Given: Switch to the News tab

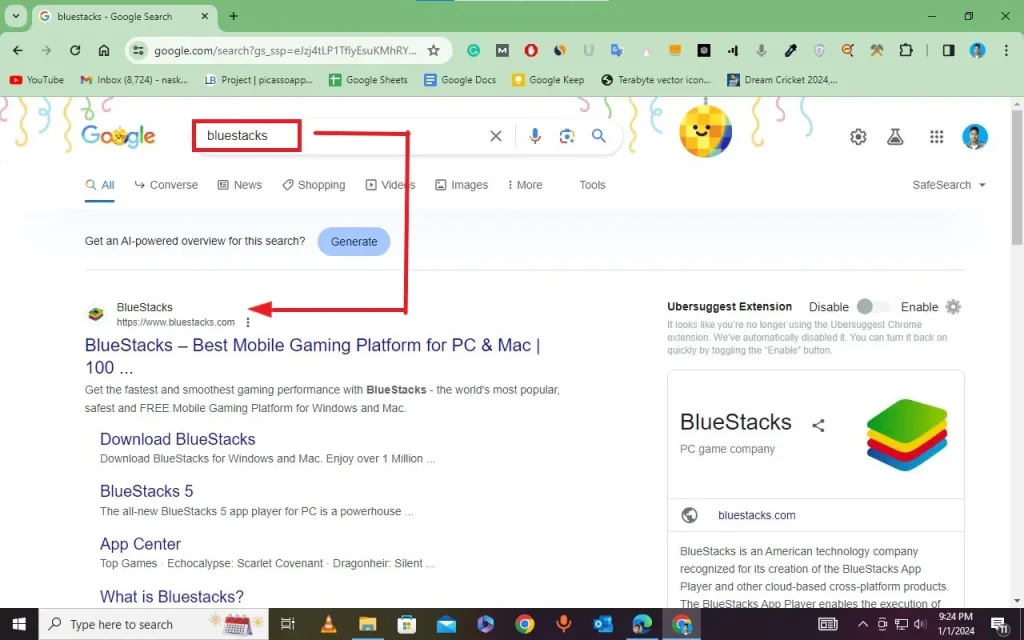Looking at the screenshot, I should 240,185.
